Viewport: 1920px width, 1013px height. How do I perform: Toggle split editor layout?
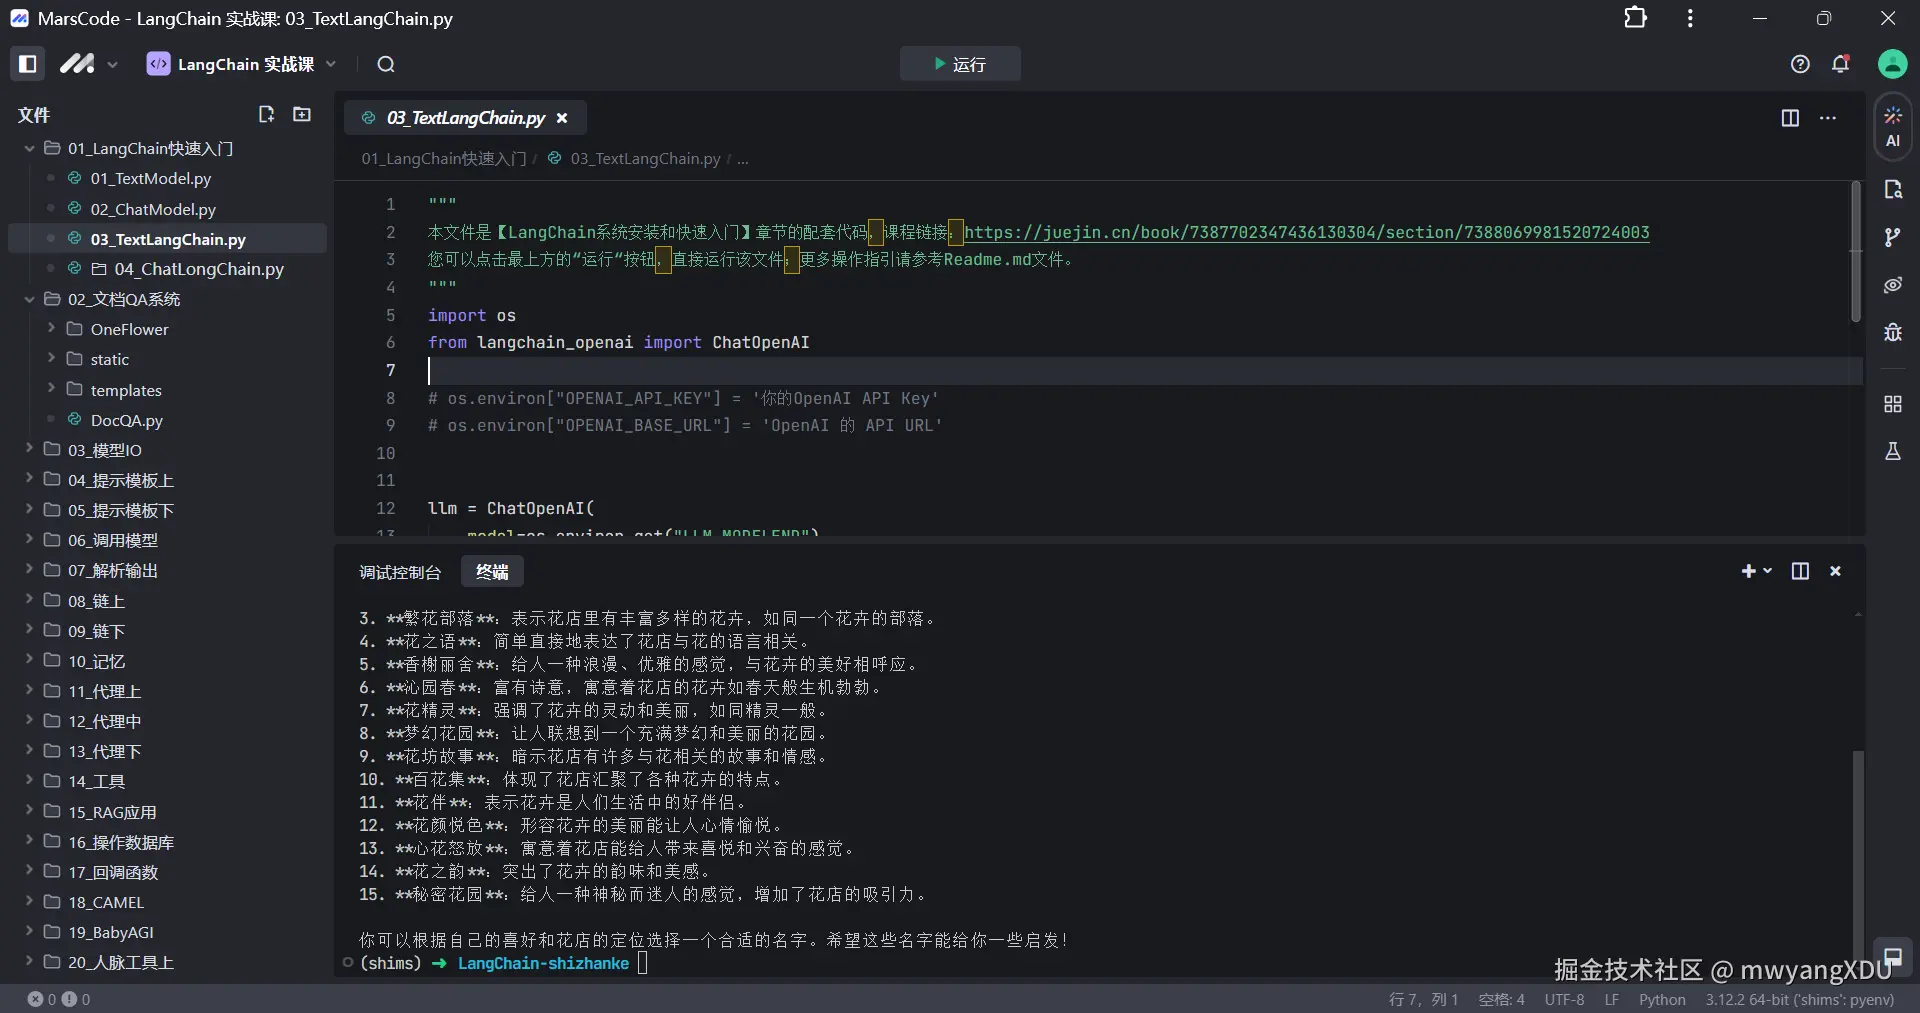(1790, 118)
